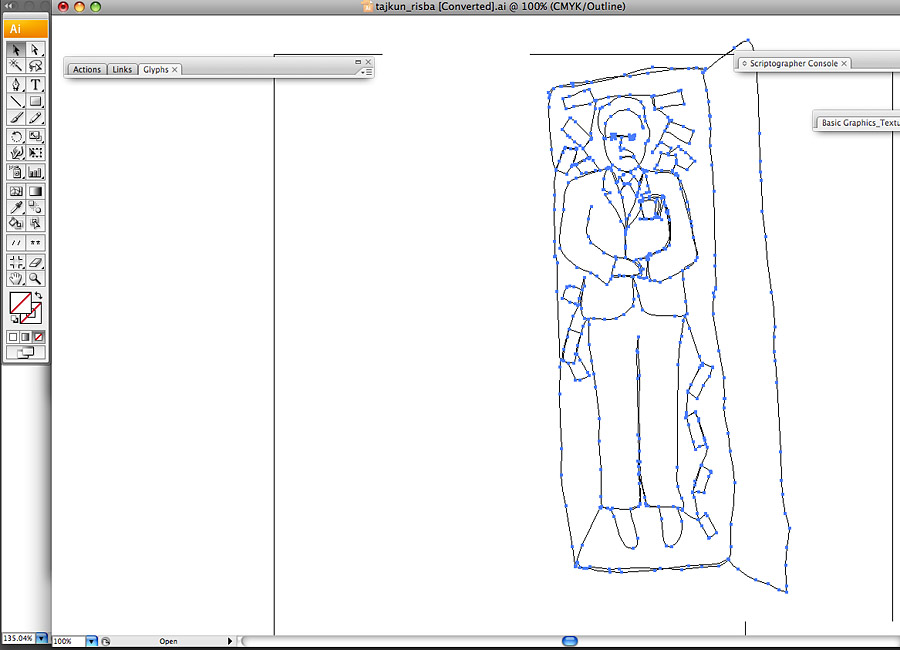Switch to the Actions tab
Image resolution: width=900 pixels, height=650 pixels.
pyautogui.click(x=87, y=70)
